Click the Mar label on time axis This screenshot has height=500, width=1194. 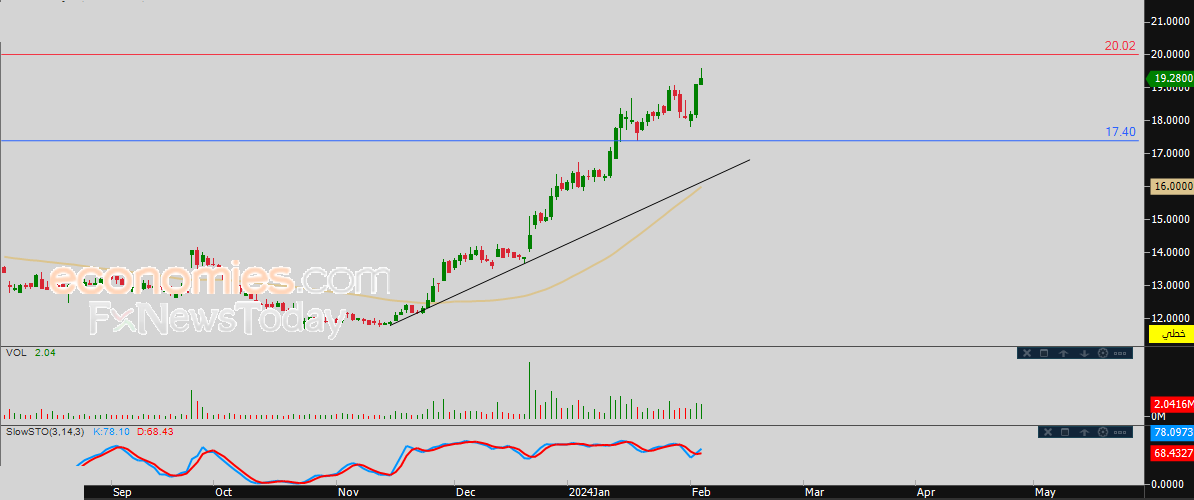[x=814, y=492]
